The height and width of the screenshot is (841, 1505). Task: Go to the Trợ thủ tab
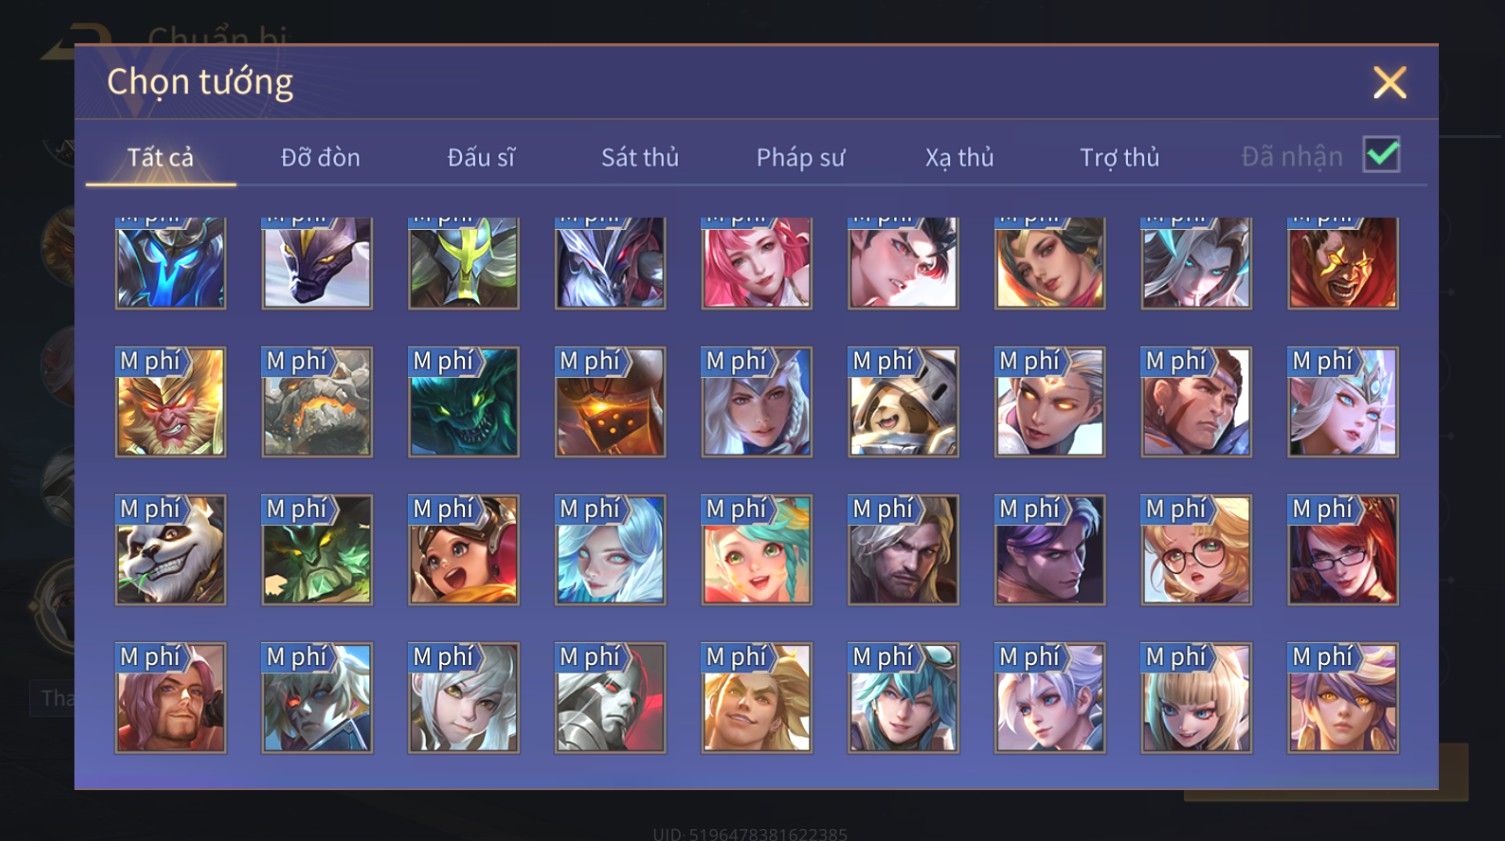[x=1120, y=157]
